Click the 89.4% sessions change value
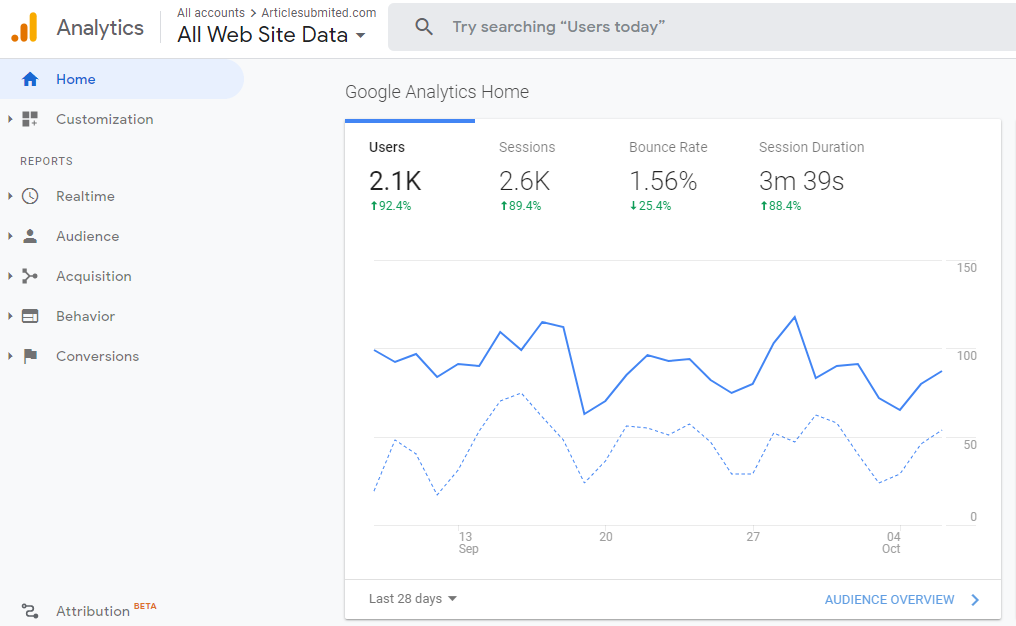Viewport: 1016px width, 626px height. coord(520,206)
